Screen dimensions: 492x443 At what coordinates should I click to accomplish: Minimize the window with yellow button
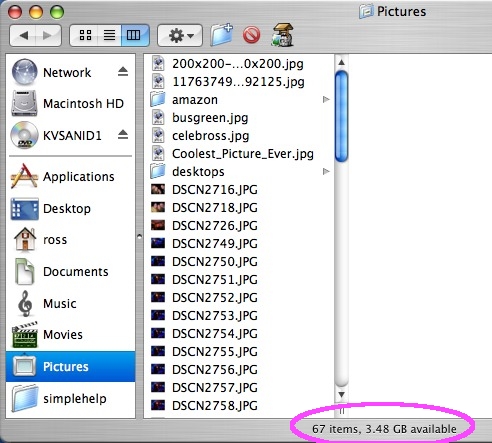[x=36, y=12]
